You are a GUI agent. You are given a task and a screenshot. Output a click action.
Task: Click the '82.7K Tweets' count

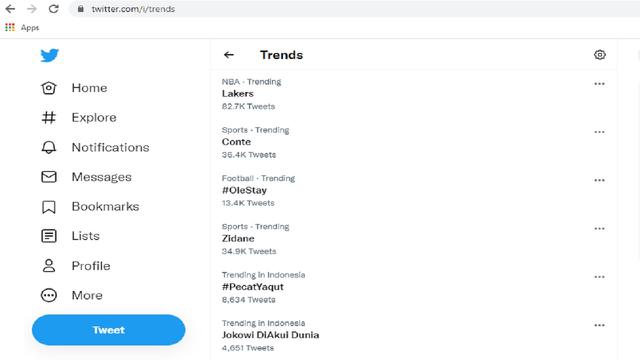pos(248,106)
